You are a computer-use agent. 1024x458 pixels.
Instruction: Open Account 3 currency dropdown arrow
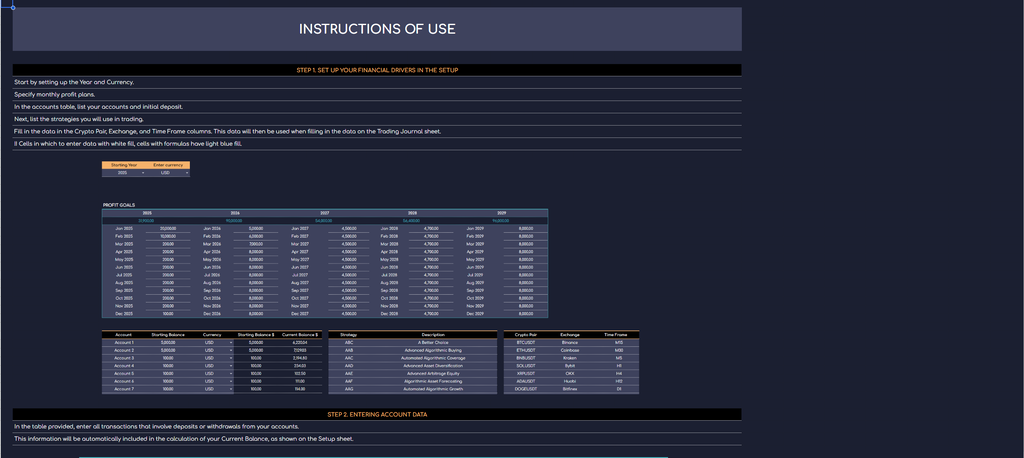pos(231,358)
